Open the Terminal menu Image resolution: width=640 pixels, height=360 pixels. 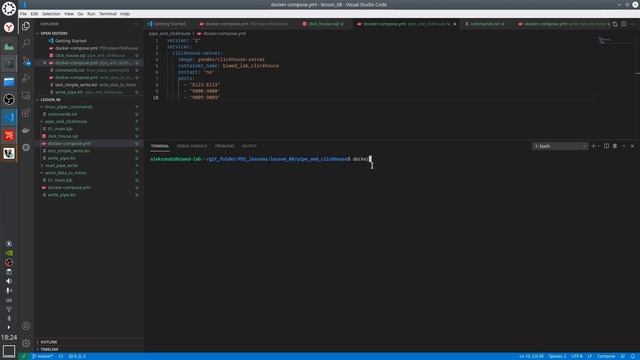(x=108, y=14)
